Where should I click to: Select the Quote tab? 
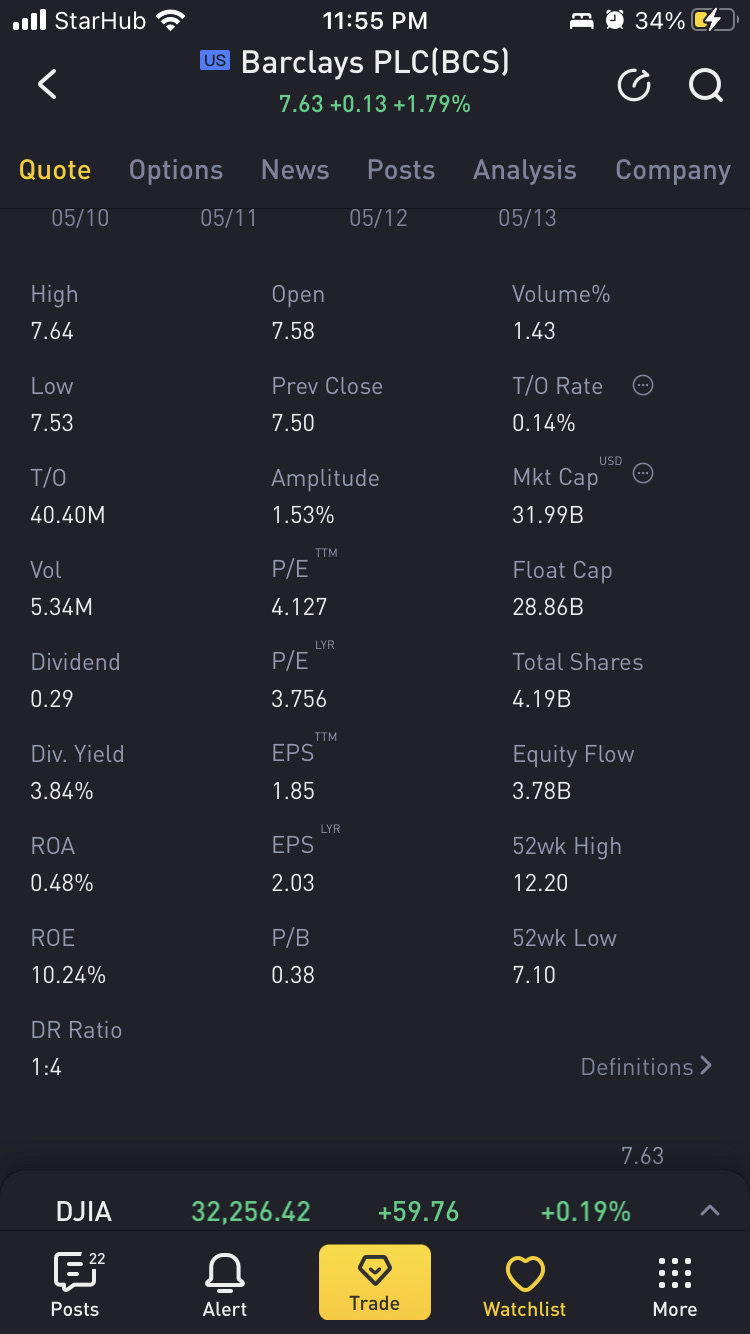pos(55,170)
